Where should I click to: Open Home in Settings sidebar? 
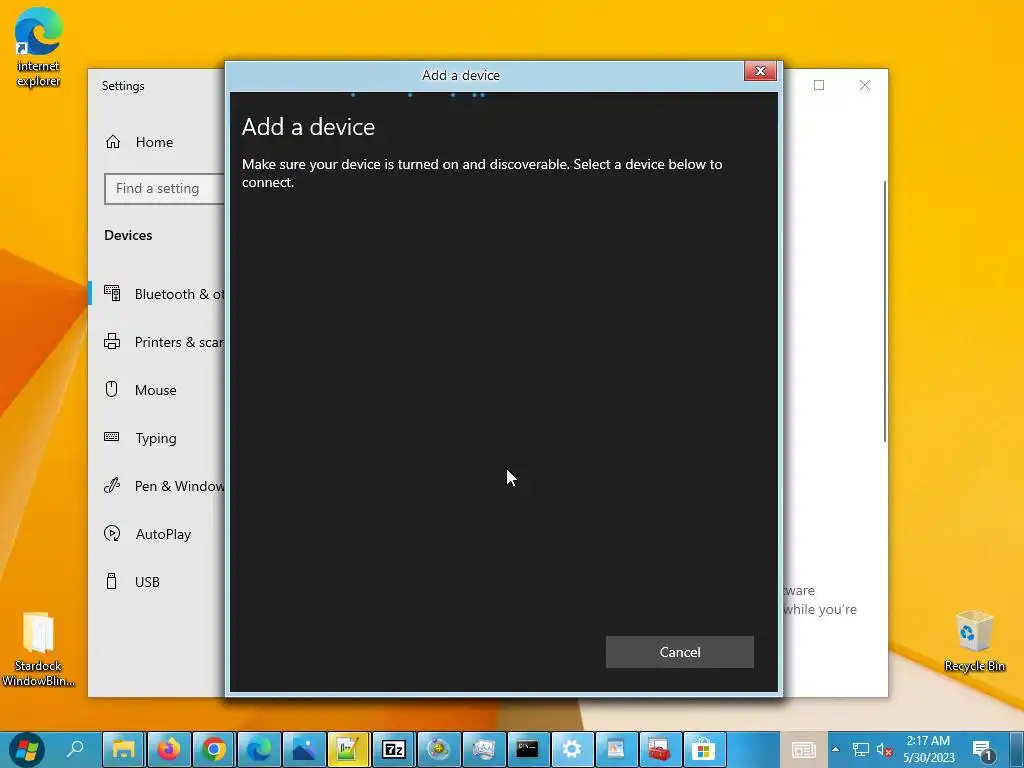[x=157, y=142]
